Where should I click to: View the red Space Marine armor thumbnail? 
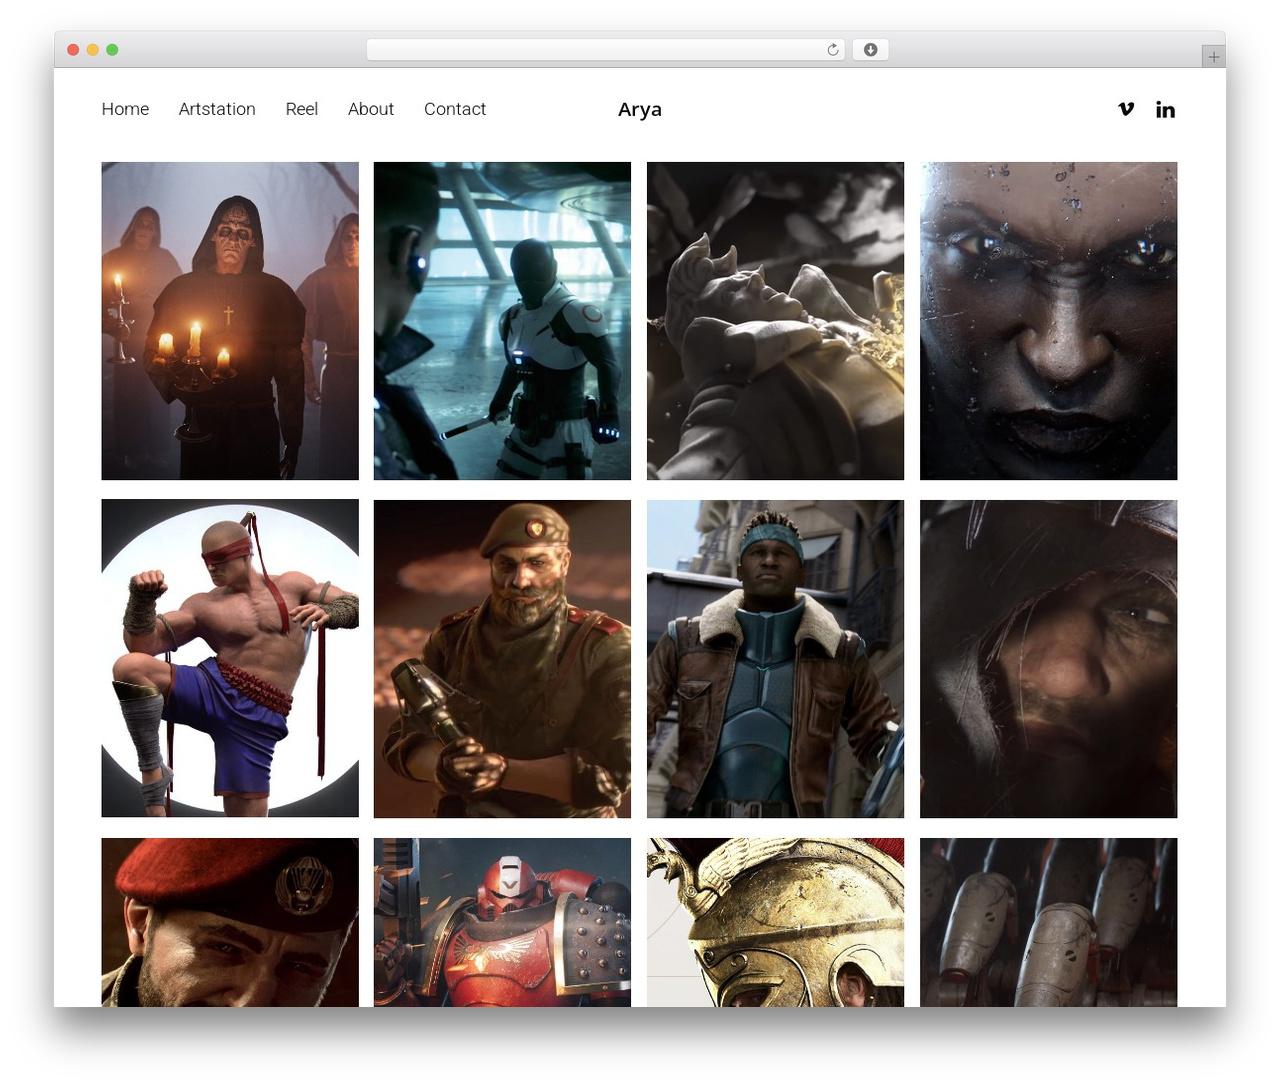[x=502, y=922]
